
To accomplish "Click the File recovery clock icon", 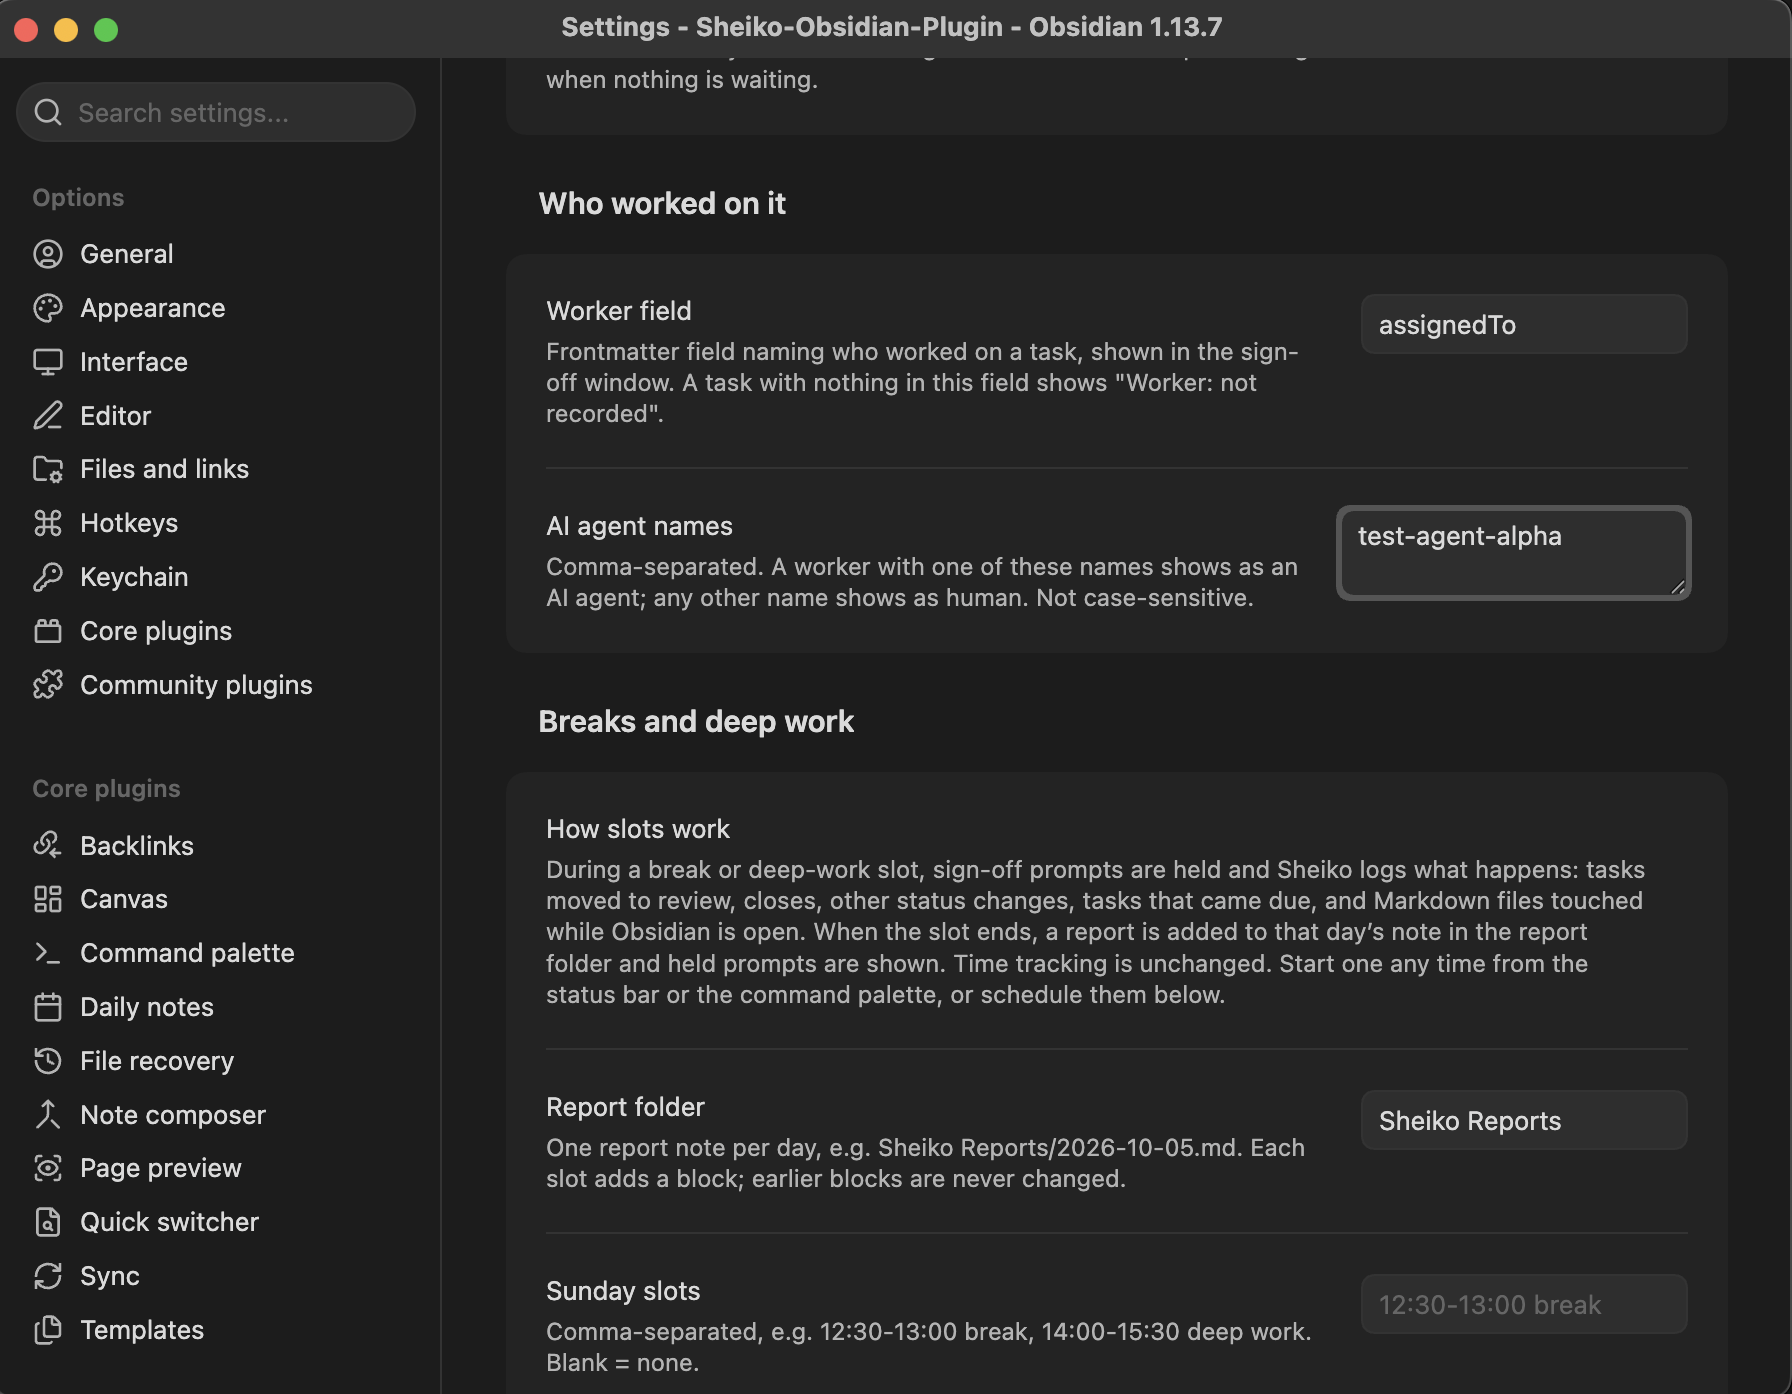I will point(48,1061).
